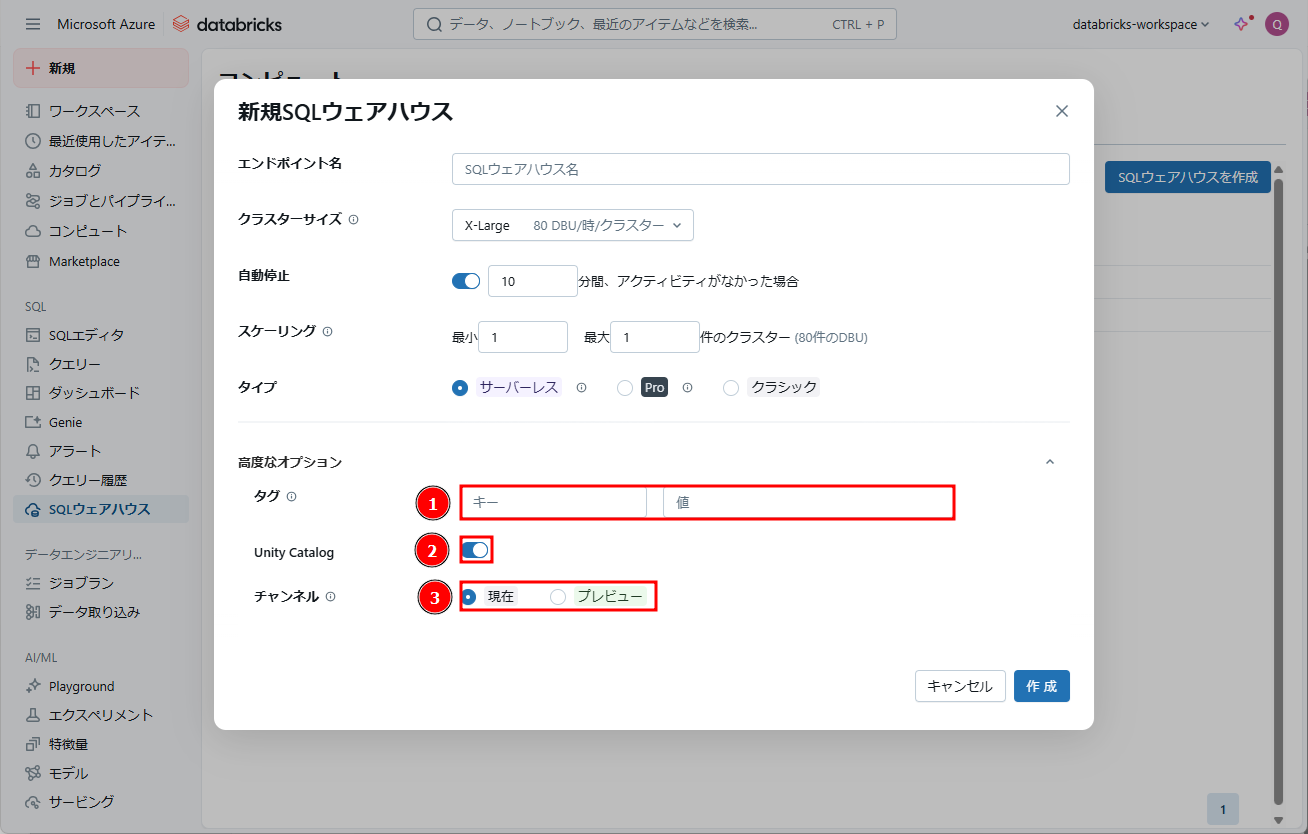The image size is (1308, 834).
Task: Toggle the auto stop switch
Action: tap(466, 281)
